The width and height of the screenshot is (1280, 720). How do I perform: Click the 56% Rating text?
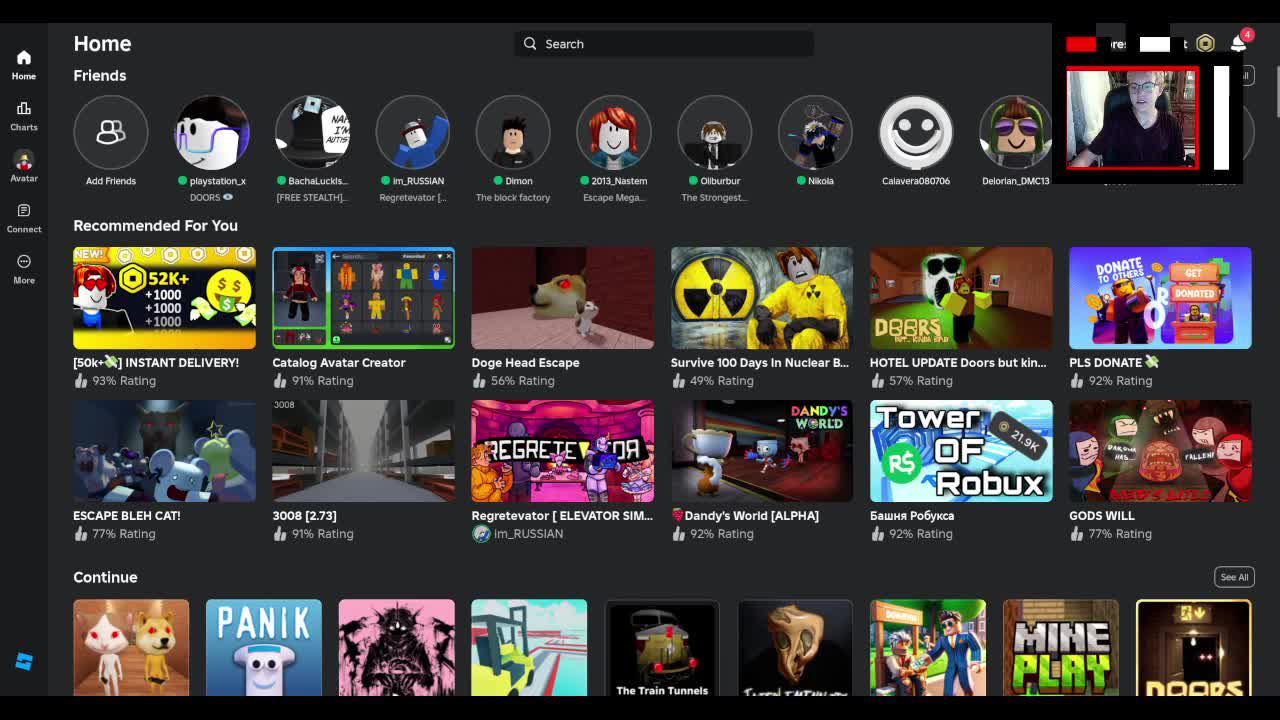pyautogui.click(x=522, y=381)
